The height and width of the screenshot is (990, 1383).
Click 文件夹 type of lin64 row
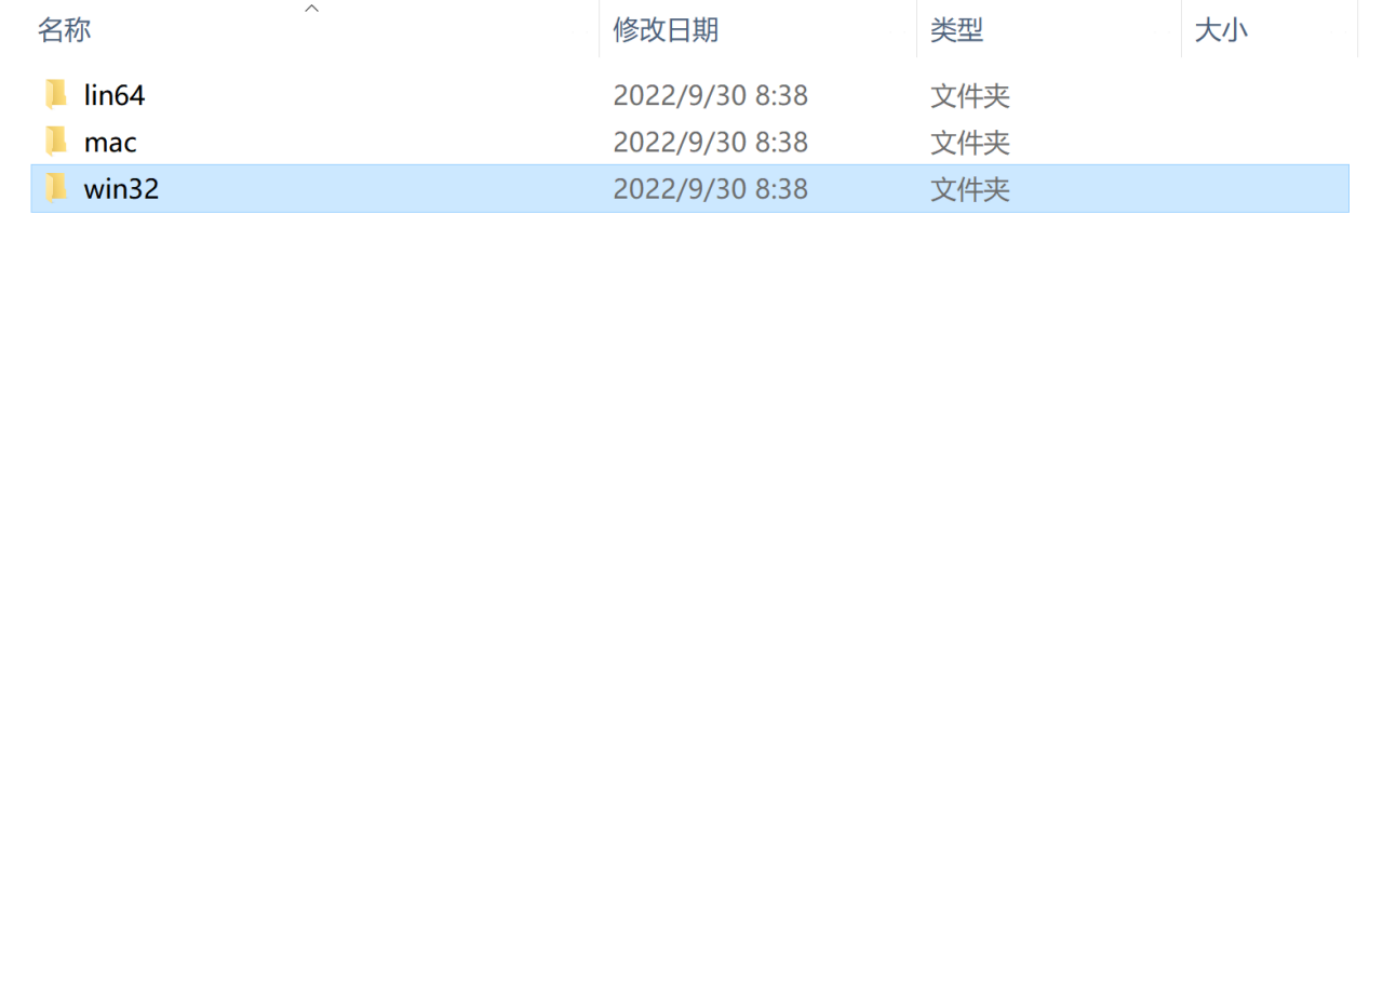click(x=970, y=96)
